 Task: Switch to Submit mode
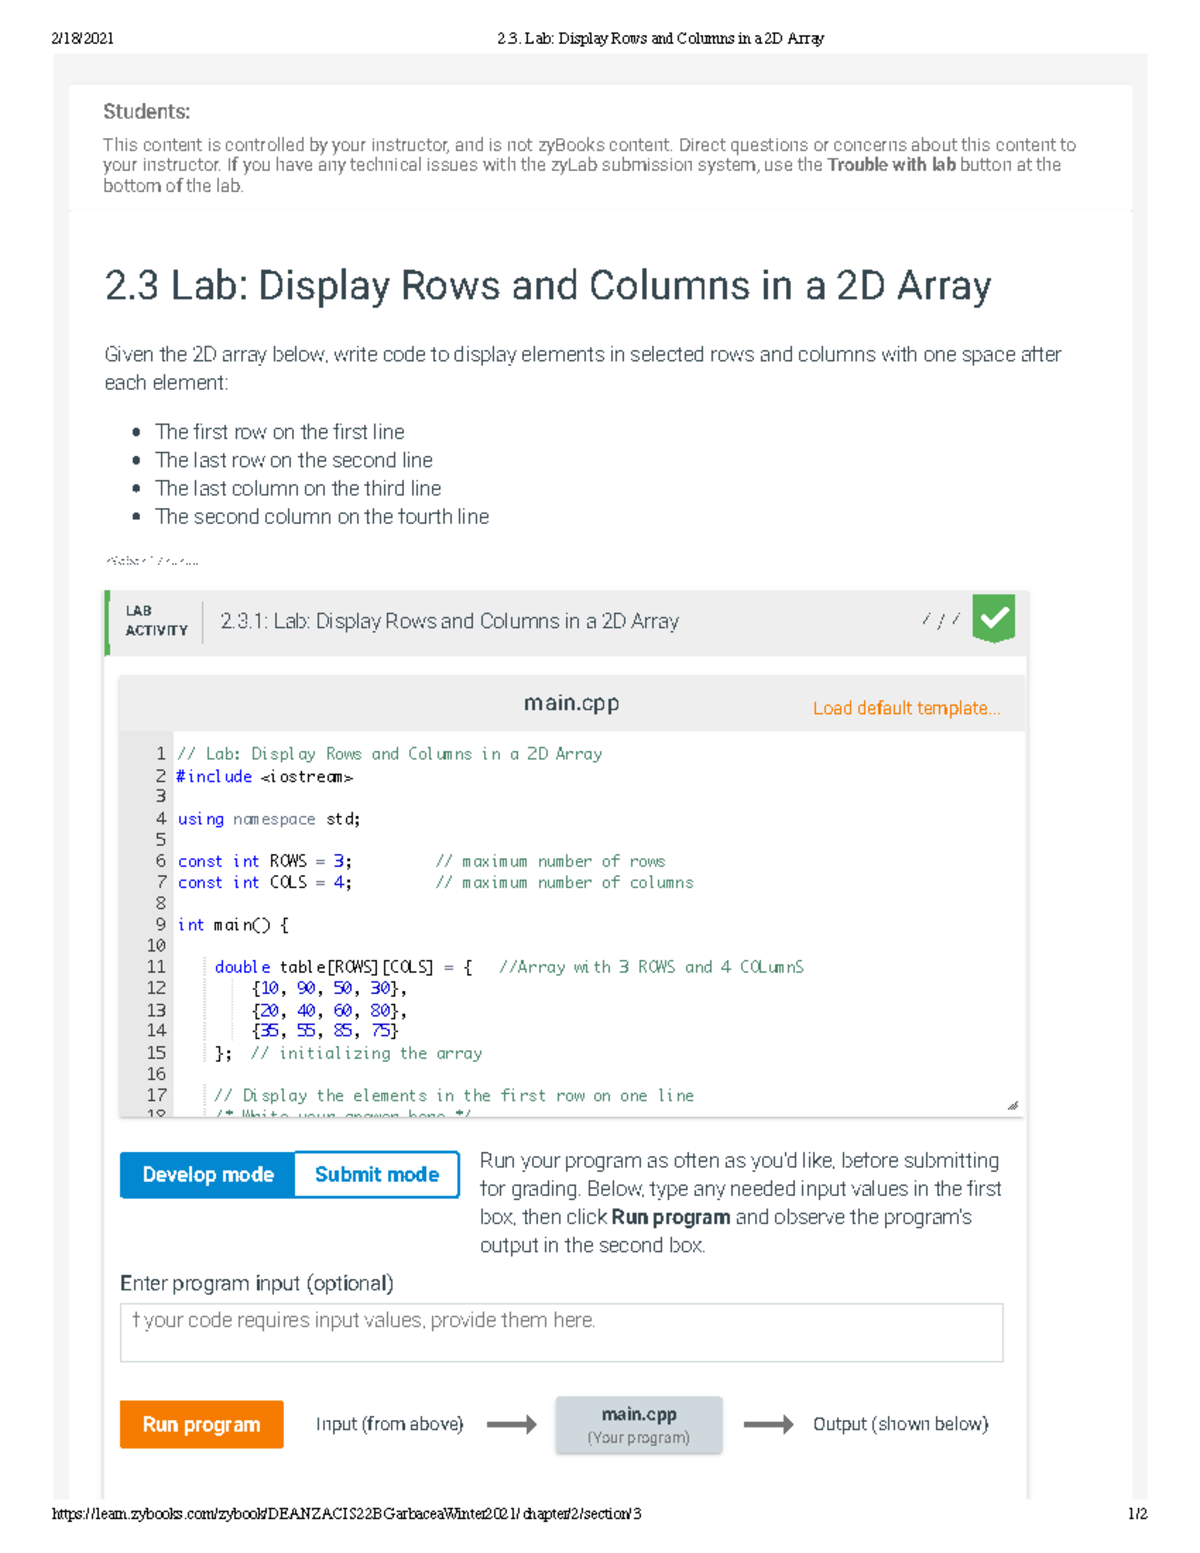point(377,1174)
